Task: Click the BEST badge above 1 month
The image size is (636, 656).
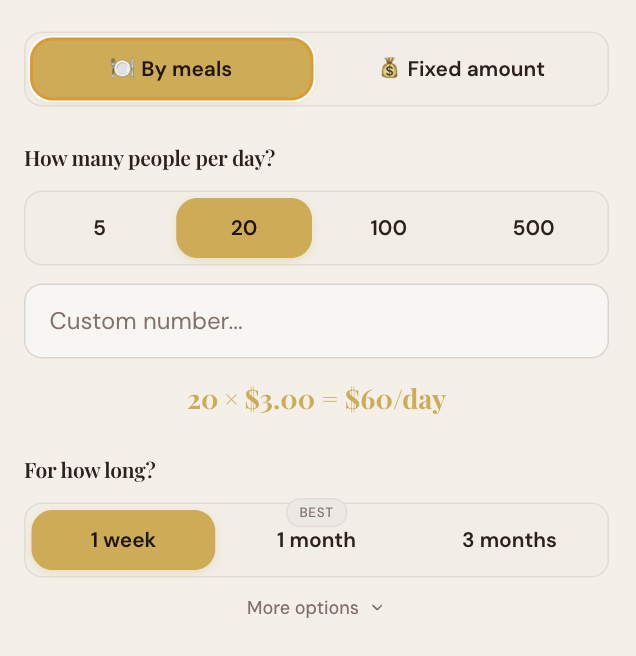Action: 316,513
